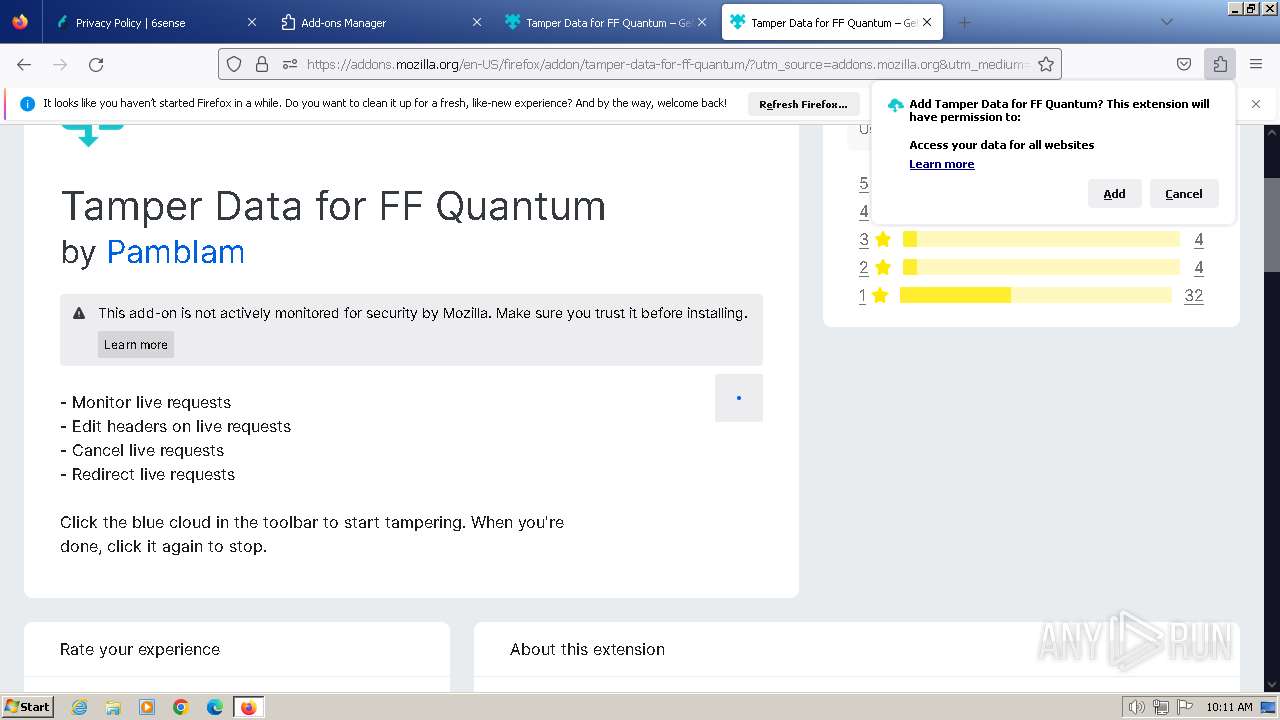Screen dimensions: 1280x720
Task: Click the forward navigation arrow
Action: (x=60, y=64)
